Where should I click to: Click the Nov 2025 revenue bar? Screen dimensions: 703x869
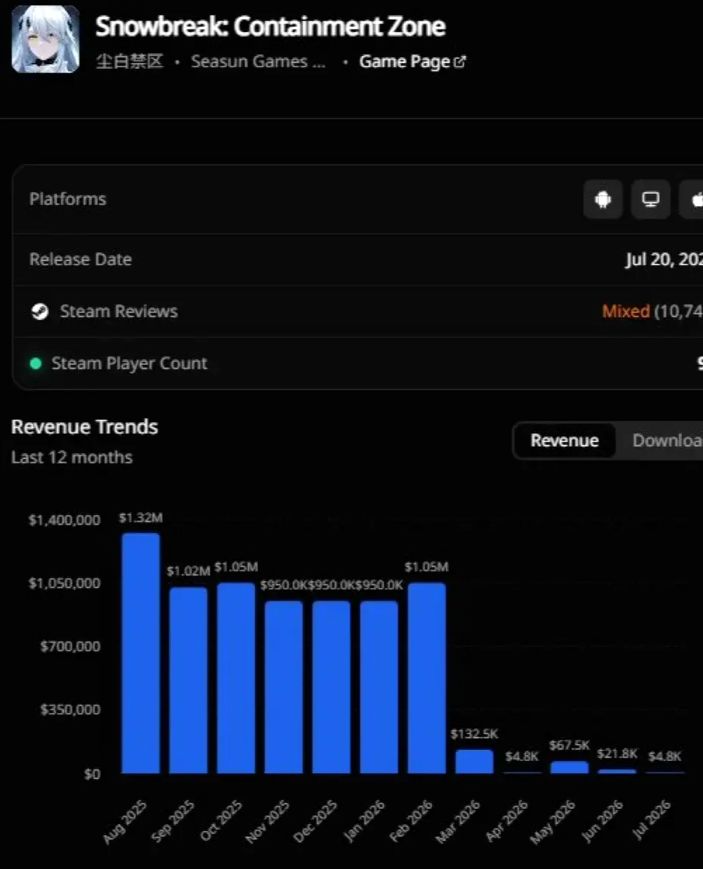284,687
